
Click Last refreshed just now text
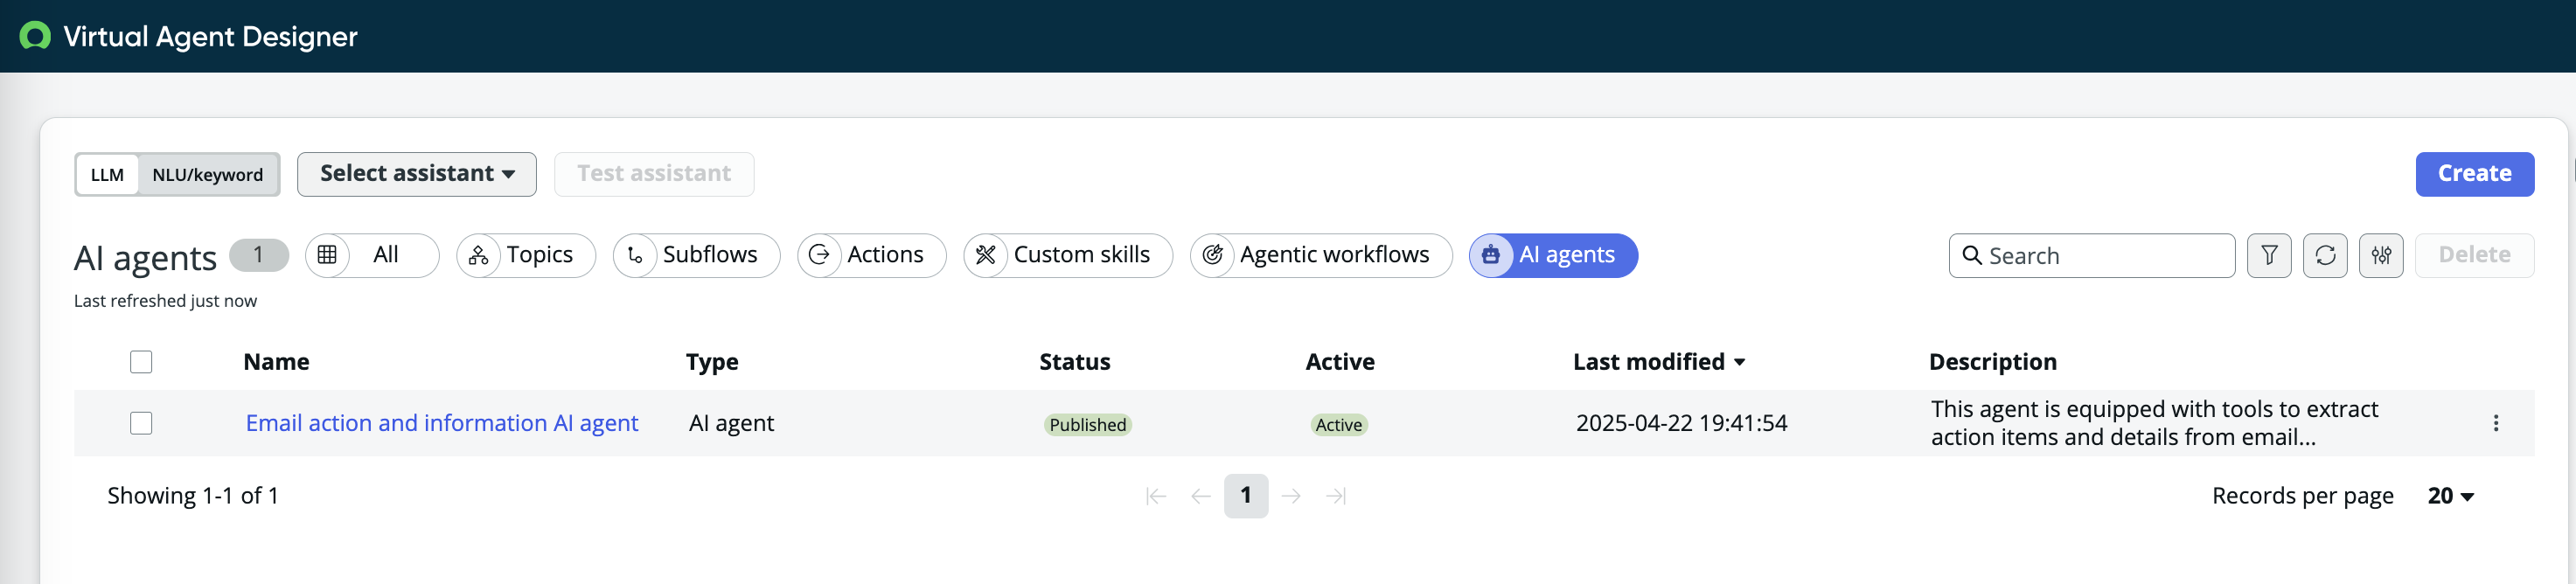pyautogui.click(x=165, y=301)
